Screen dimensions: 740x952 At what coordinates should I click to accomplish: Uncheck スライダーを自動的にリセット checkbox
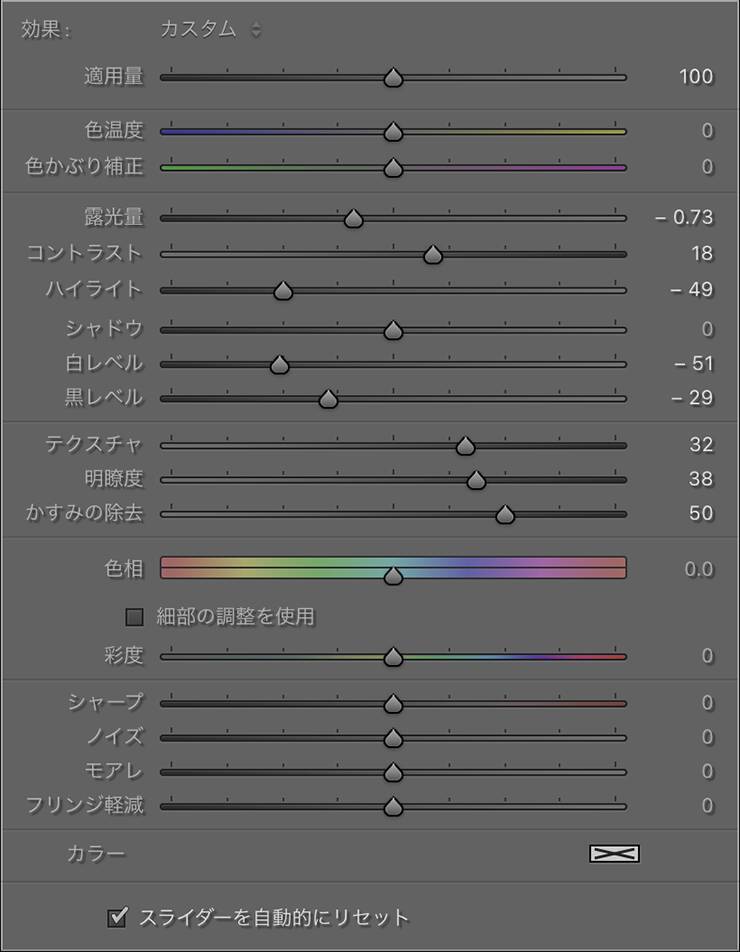[x=117, y=917]
